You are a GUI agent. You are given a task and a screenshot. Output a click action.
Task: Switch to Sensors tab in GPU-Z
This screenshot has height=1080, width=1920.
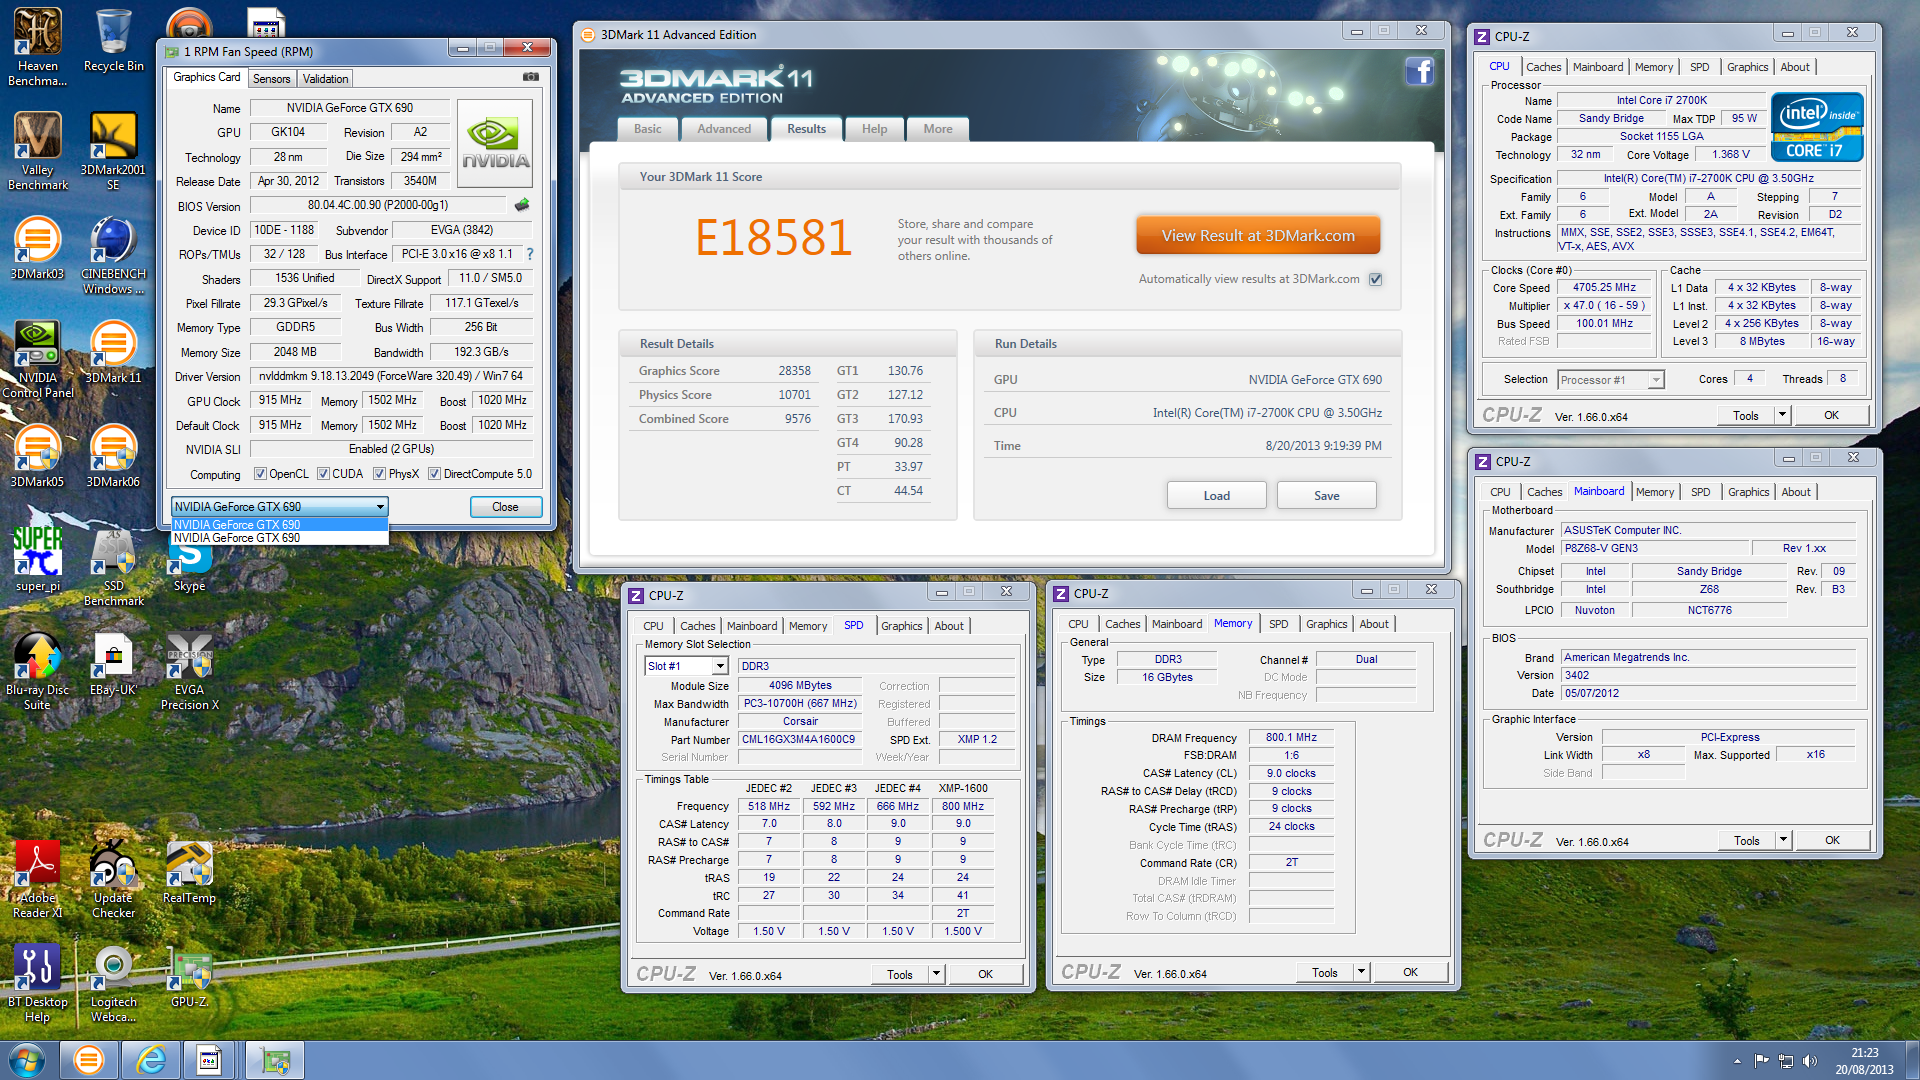[271, 79]
